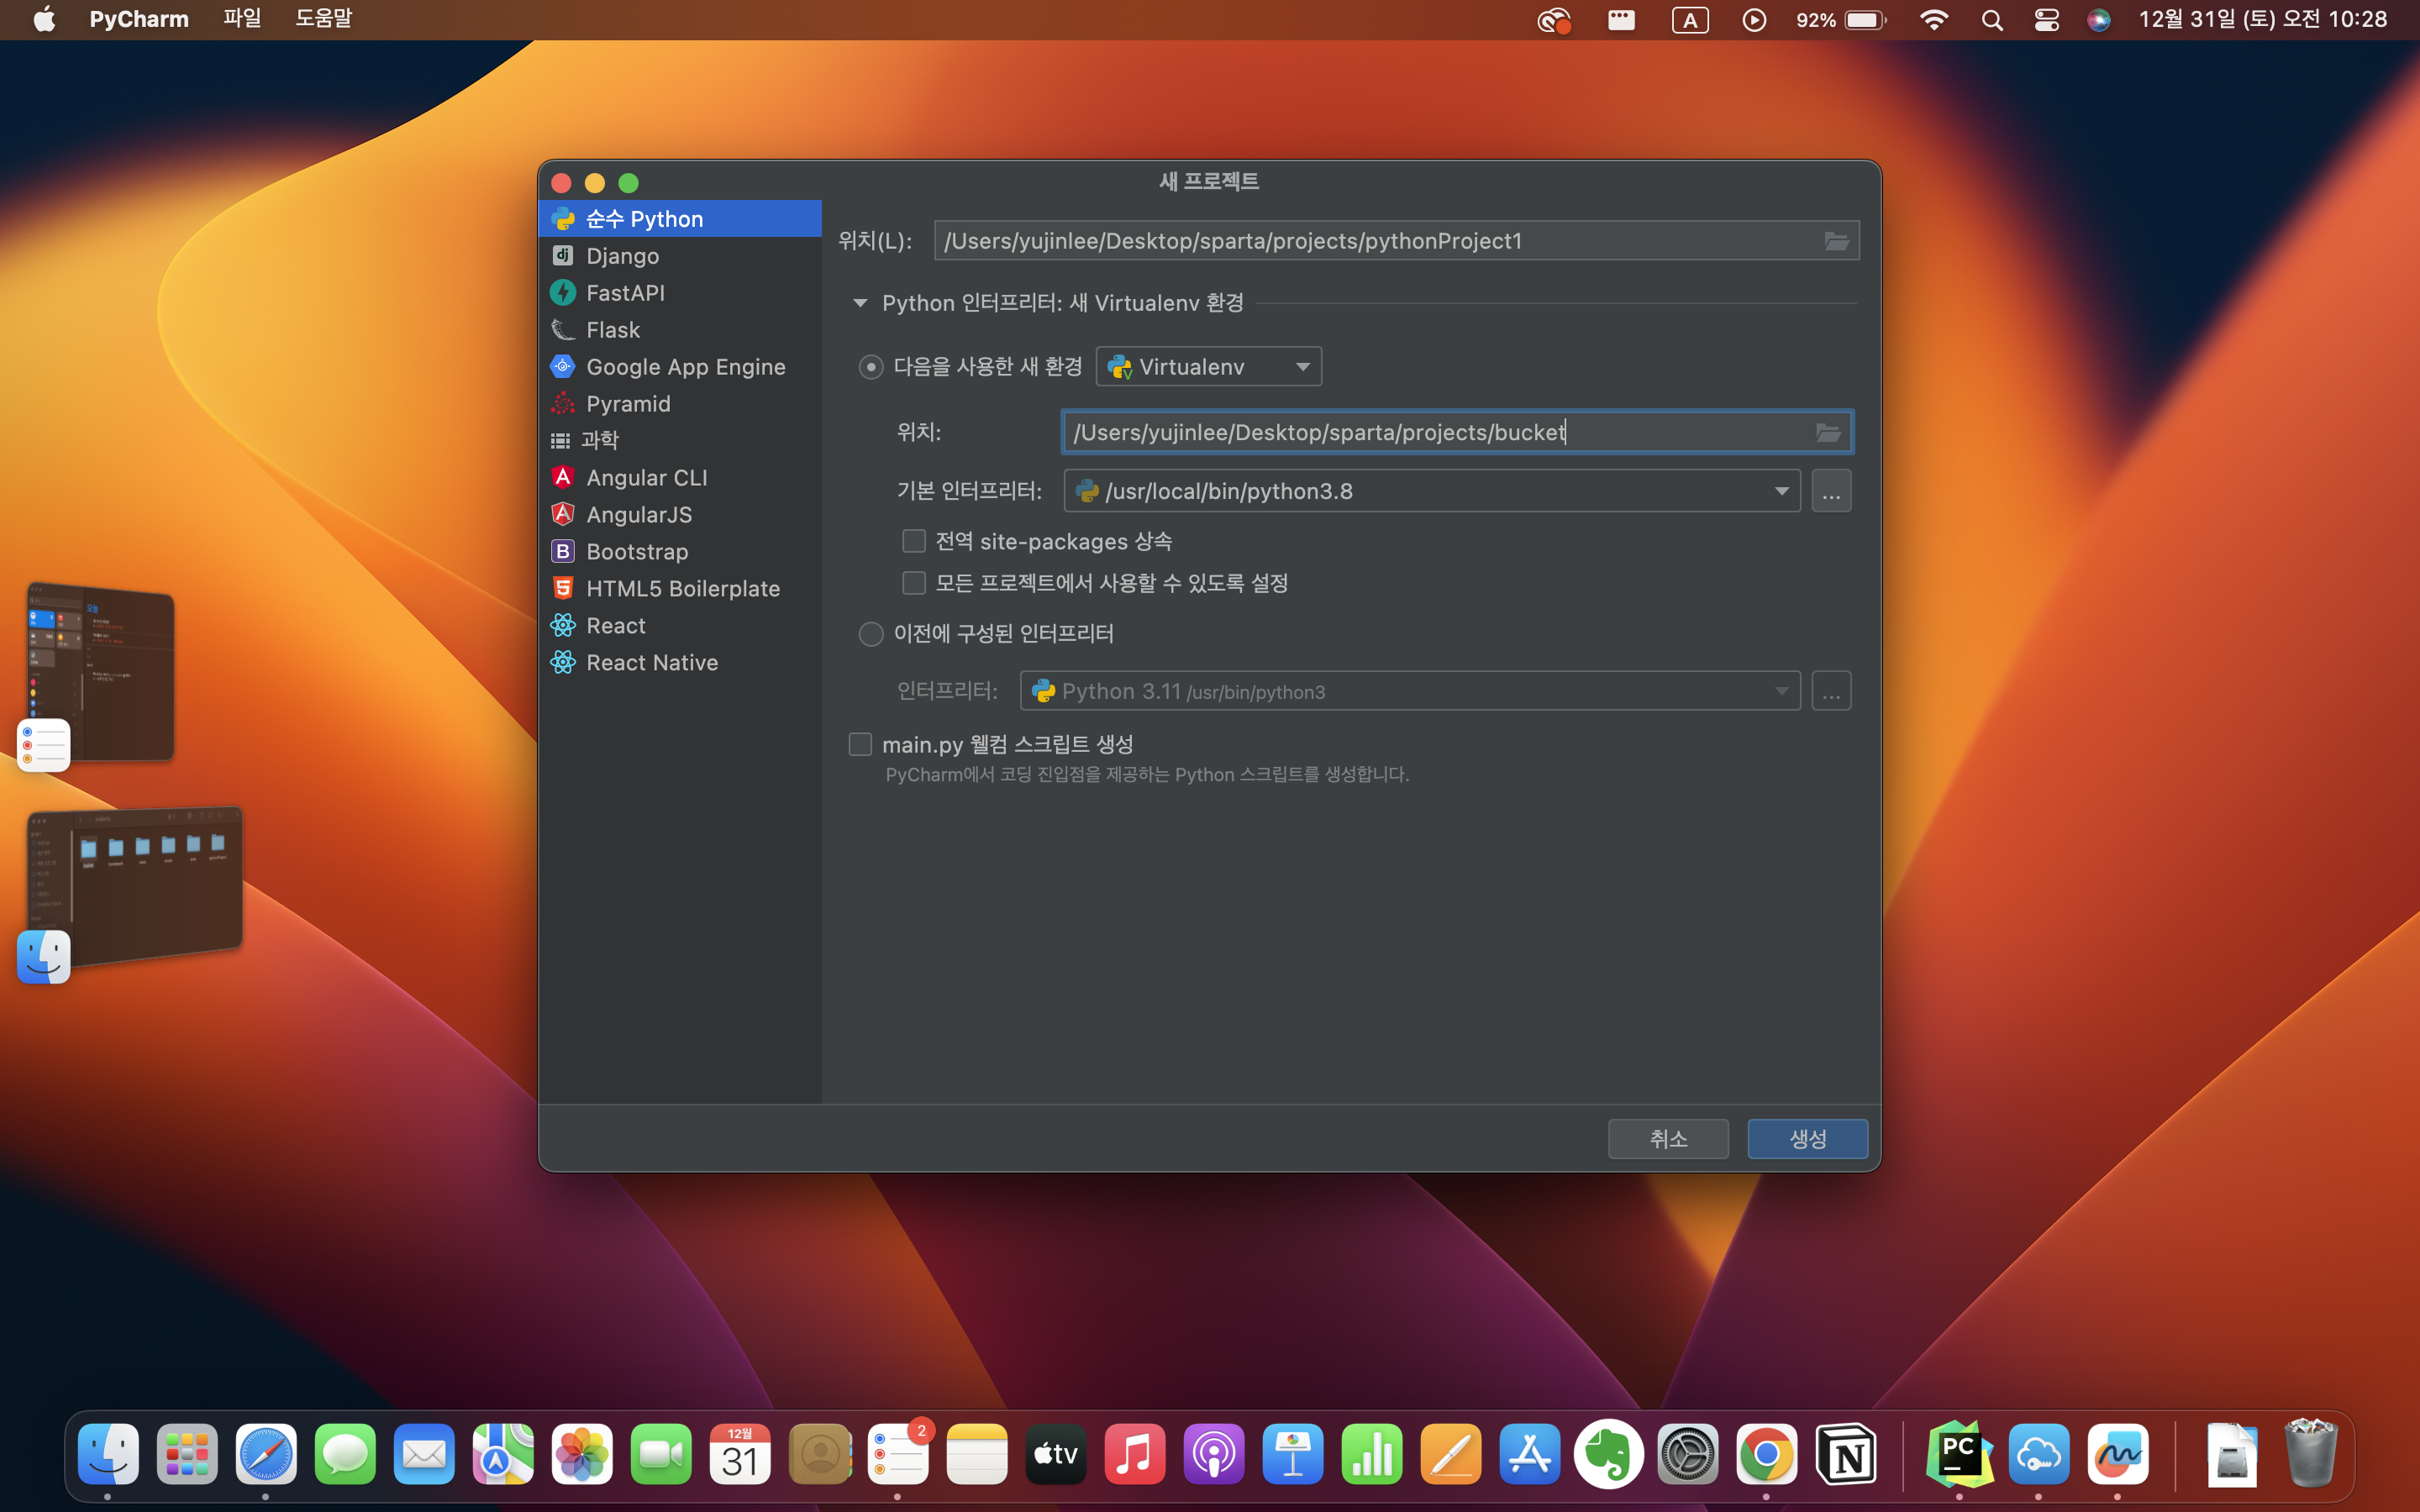Choose the Django project type
Image resolution: width=2420 pixels, height=1512 pixels.
(680, 256)
